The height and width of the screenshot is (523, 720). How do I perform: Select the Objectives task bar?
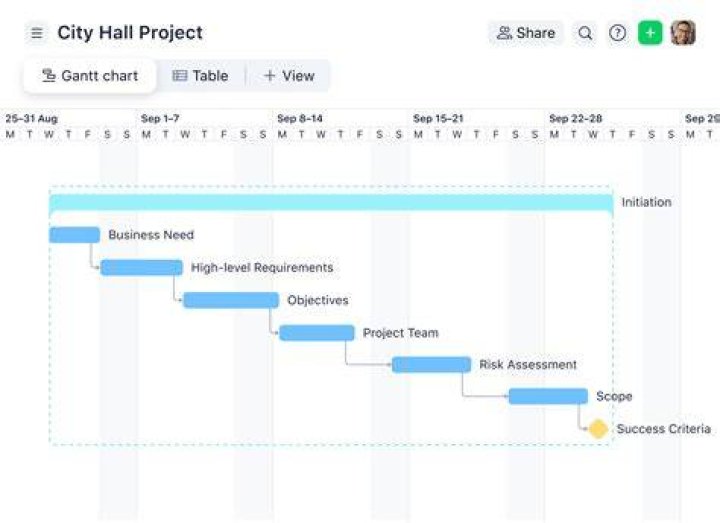click(x=231, y=300)
